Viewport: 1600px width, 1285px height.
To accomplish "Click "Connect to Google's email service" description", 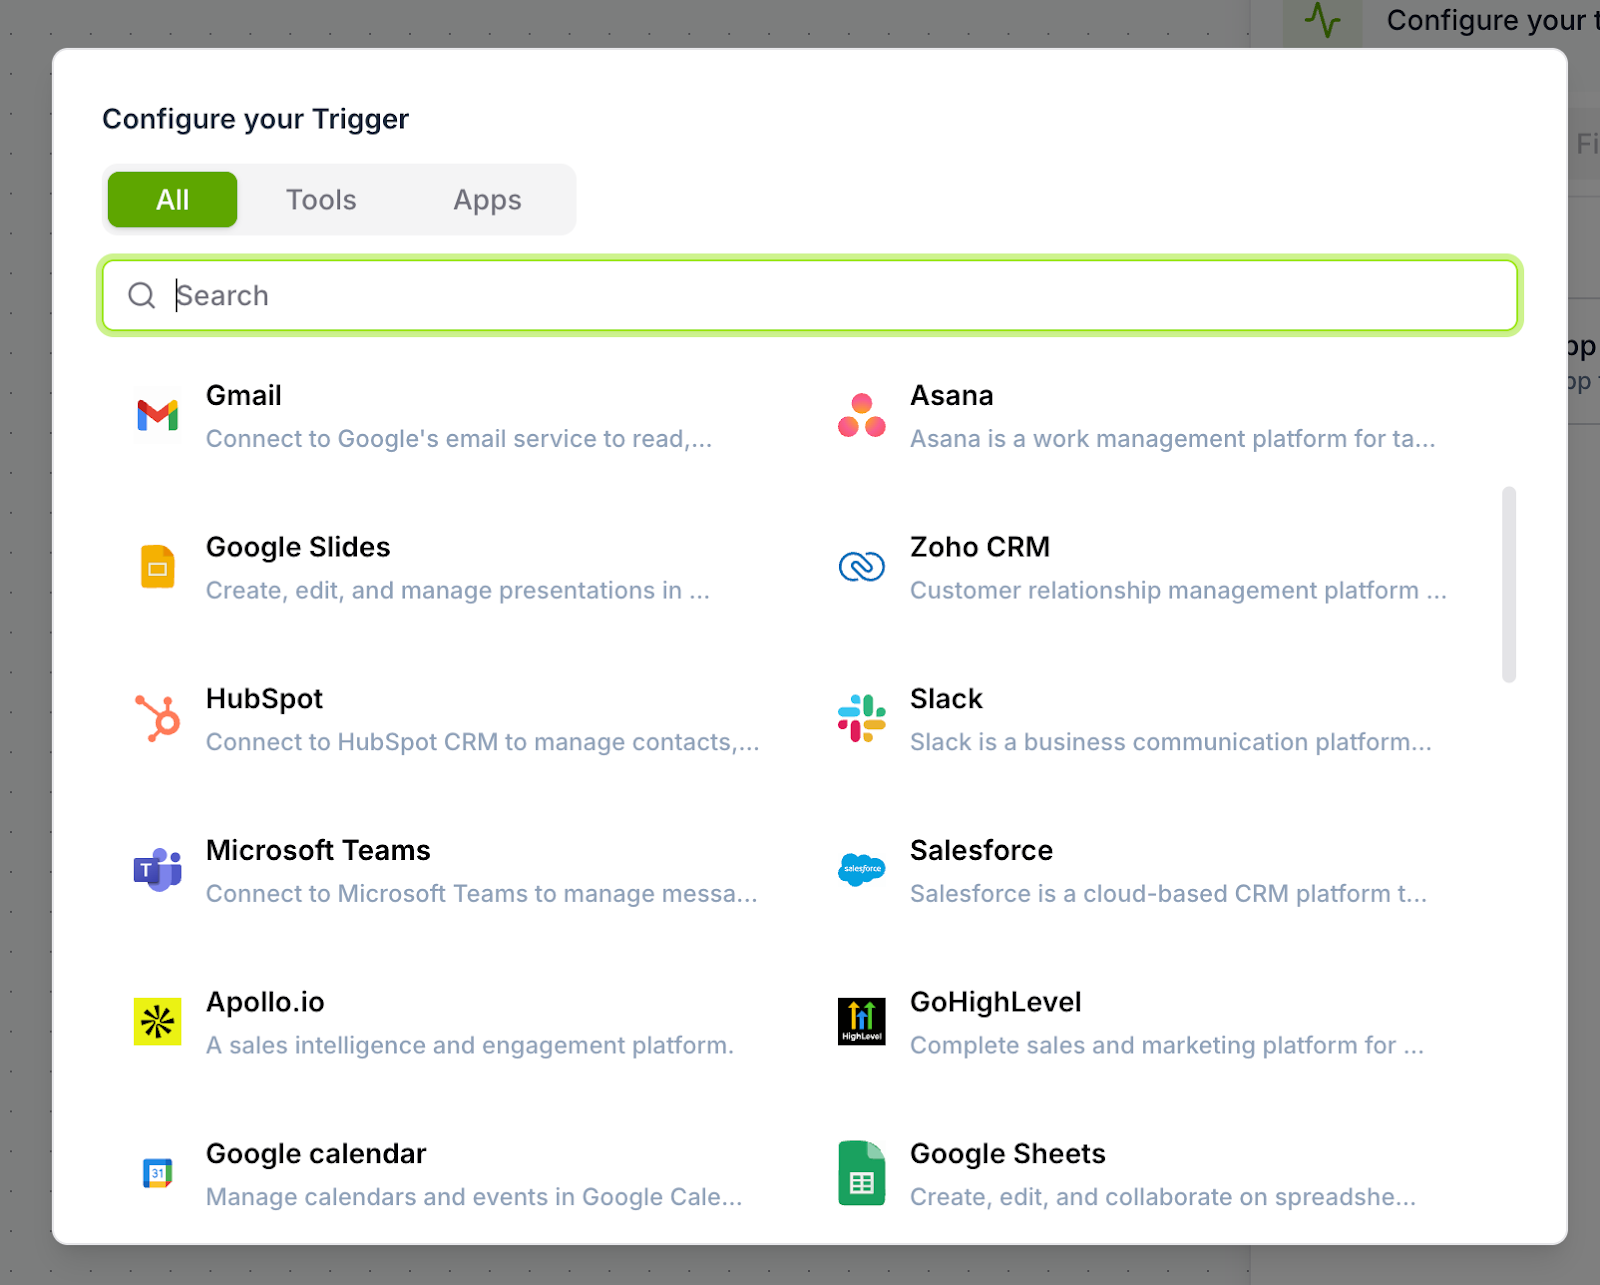I will coord(459,439).
